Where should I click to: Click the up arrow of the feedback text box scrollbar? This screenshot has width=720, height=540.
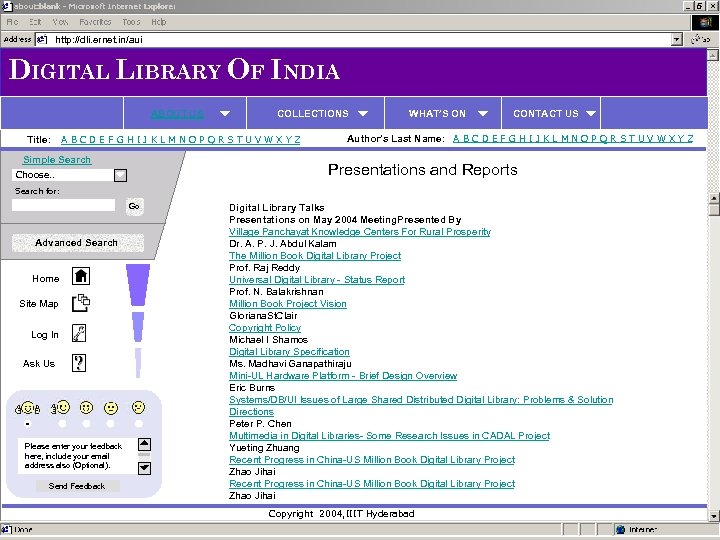click(x=144, y=444)
